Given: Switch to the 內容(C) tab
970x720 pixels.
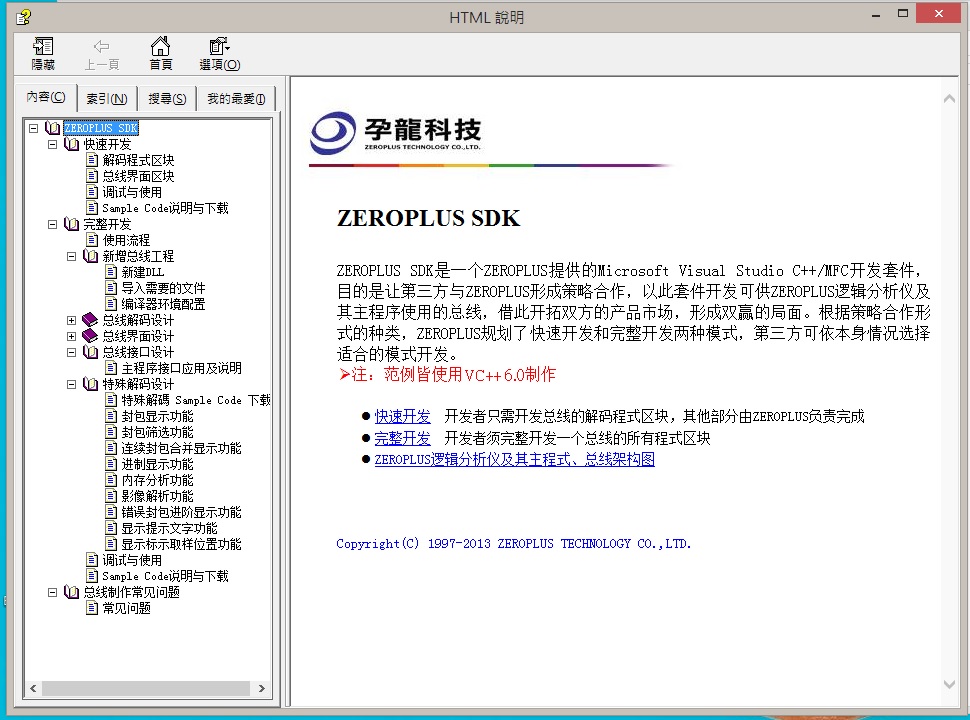Looking at the screenshot, I should tap(46, 97).
